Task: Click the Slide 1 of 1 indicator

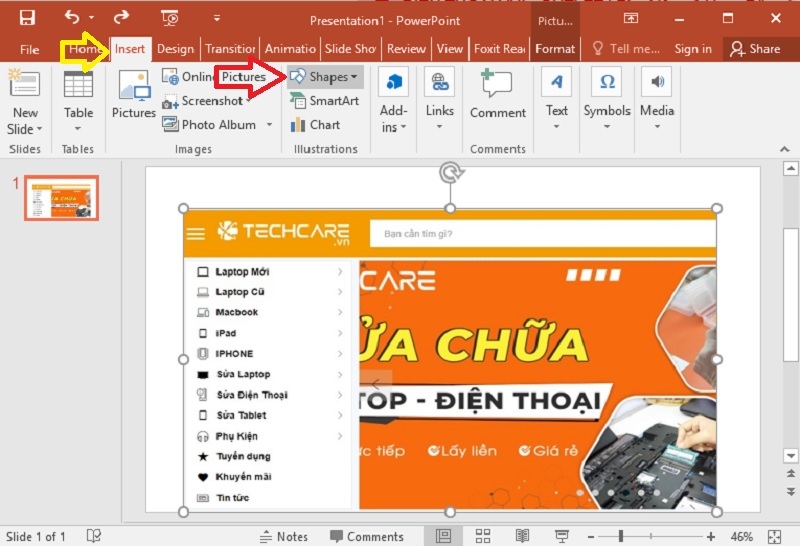Action: click(x=36, y=537)
